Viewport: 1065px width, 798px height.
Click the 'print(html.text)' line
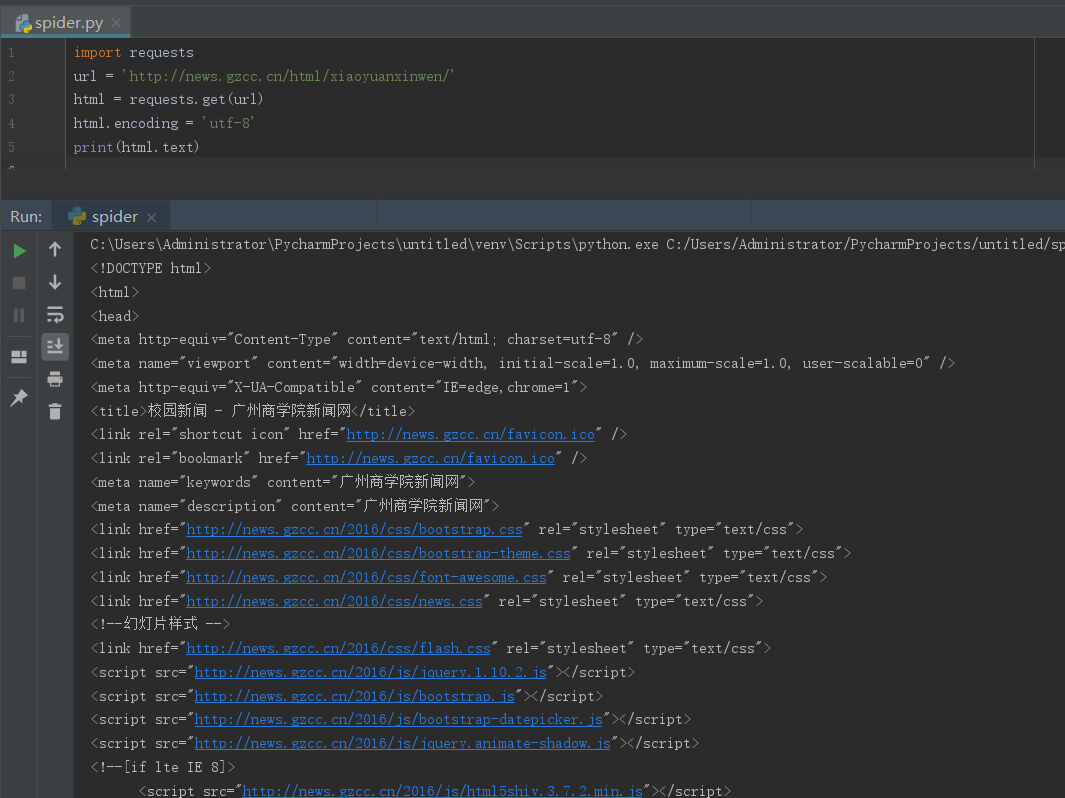[x=137, y=147]
